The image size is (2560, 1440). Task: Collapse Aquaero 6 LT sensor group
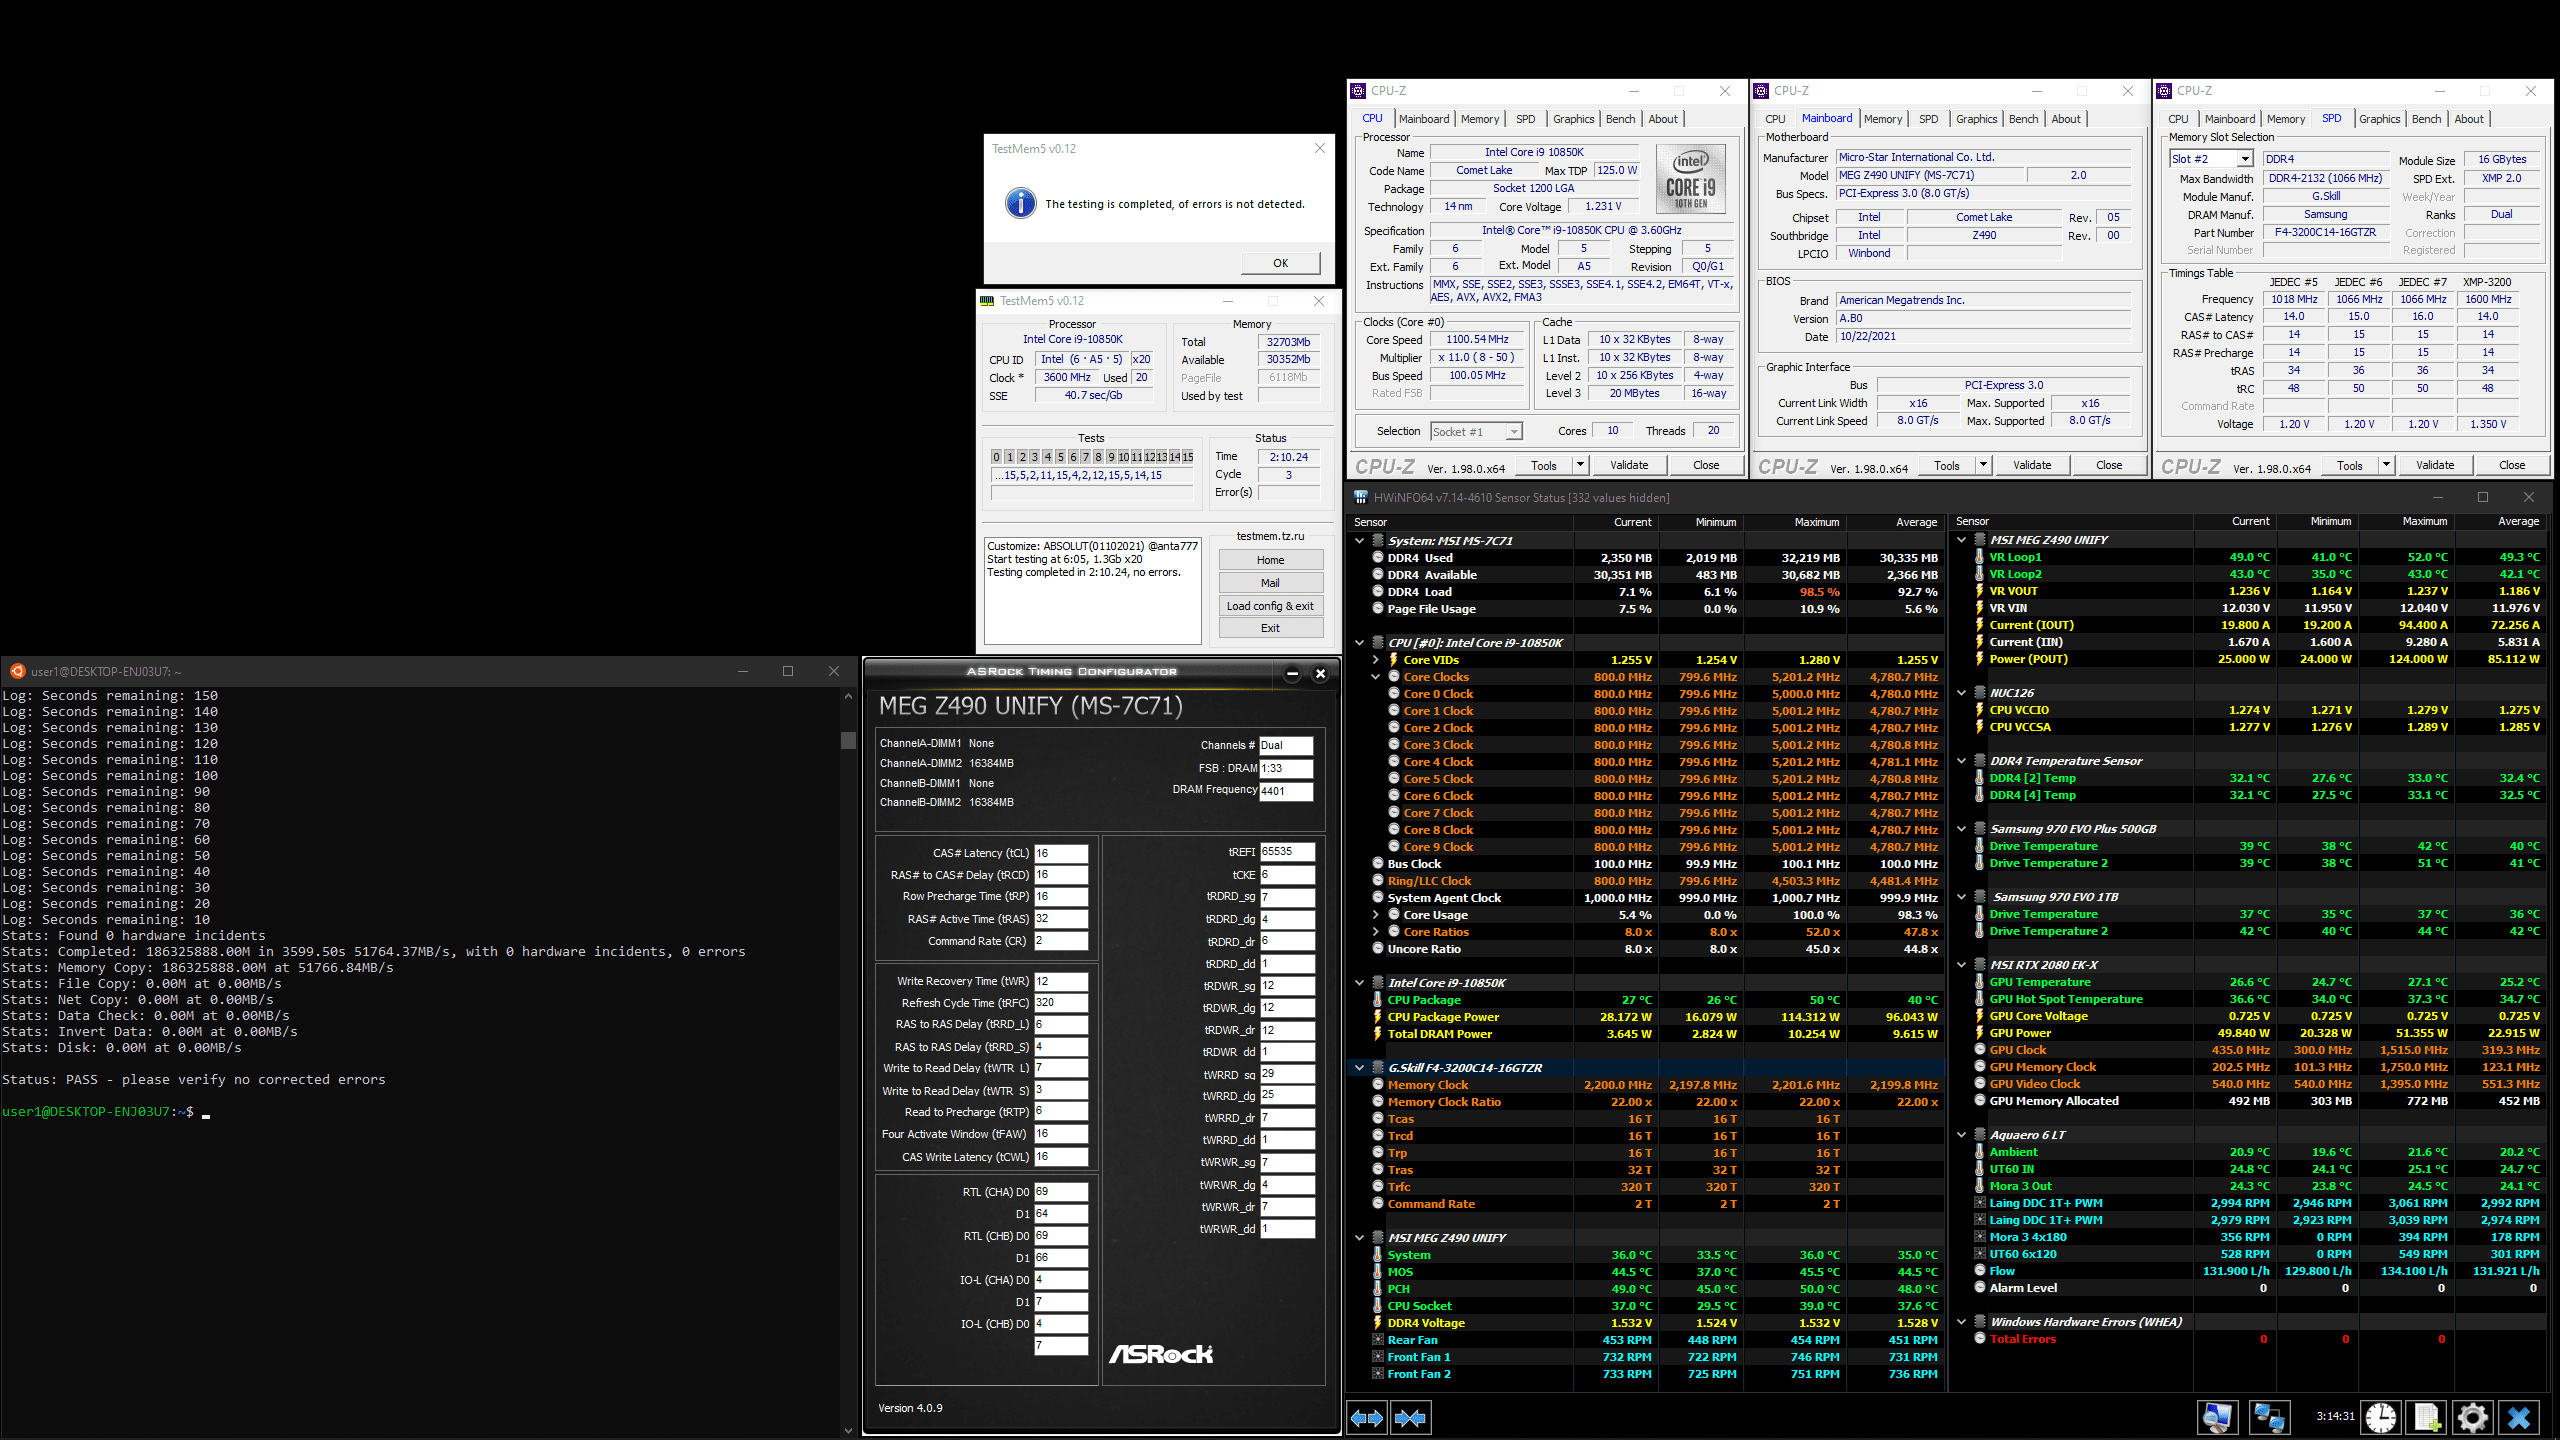point(1961,1134)
